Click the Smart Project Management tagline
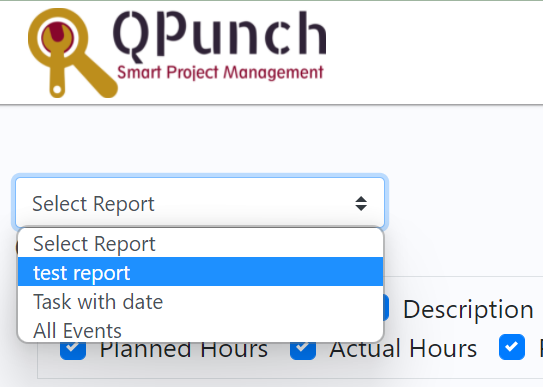This screenshot has height=387, width=543. pyautogui.click(x=220, y=73)
